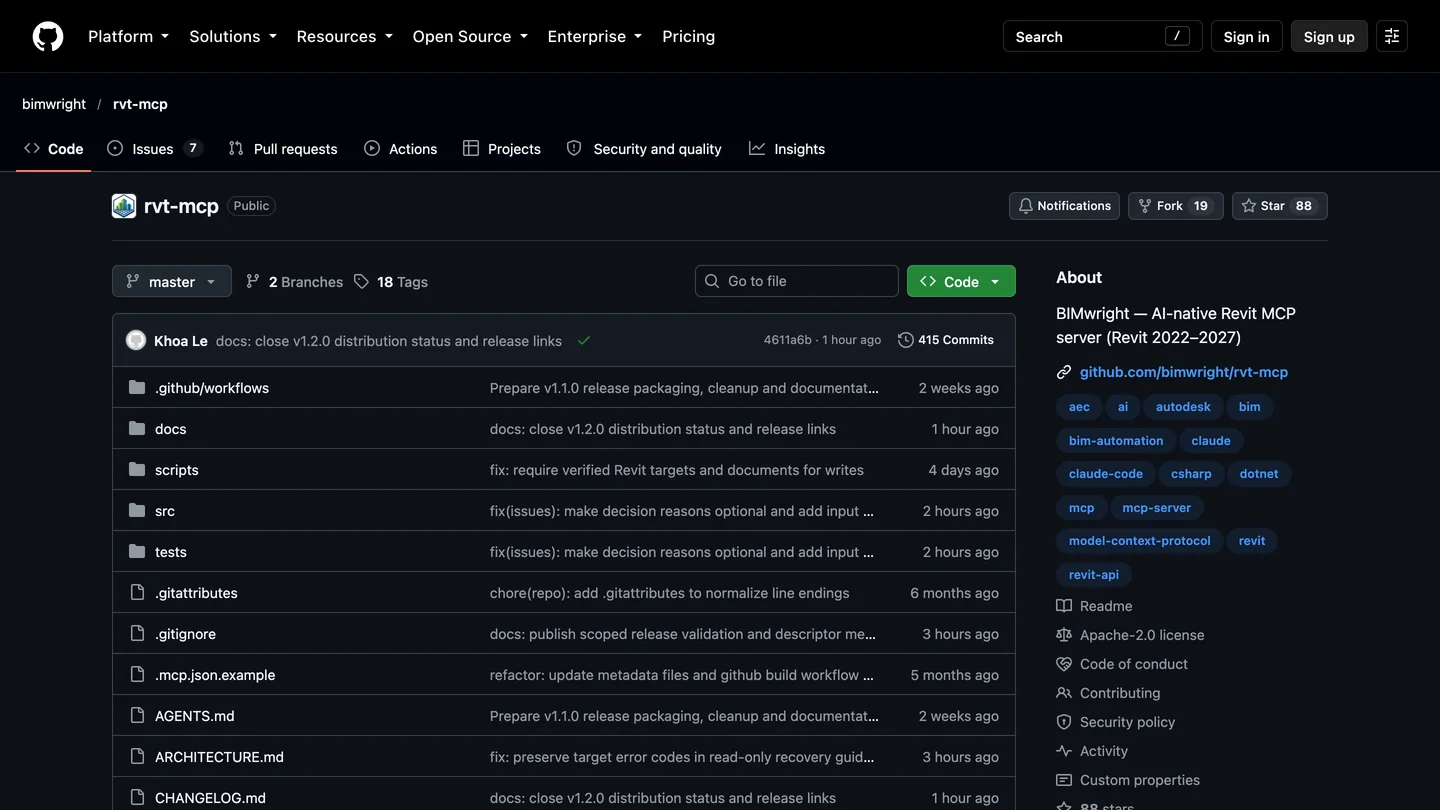Switch to the Issues tab

tap(154, 149)
